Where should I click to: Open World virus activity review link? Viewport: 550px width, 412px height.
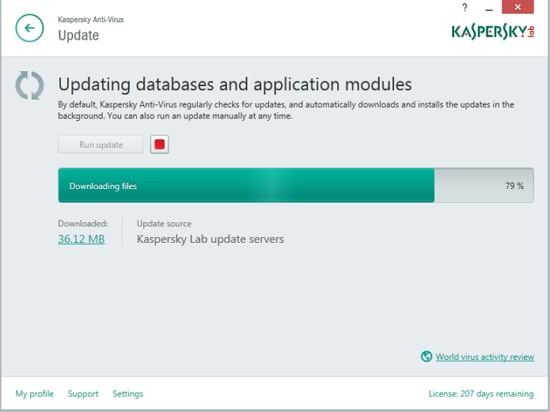(x=485, y=357)
